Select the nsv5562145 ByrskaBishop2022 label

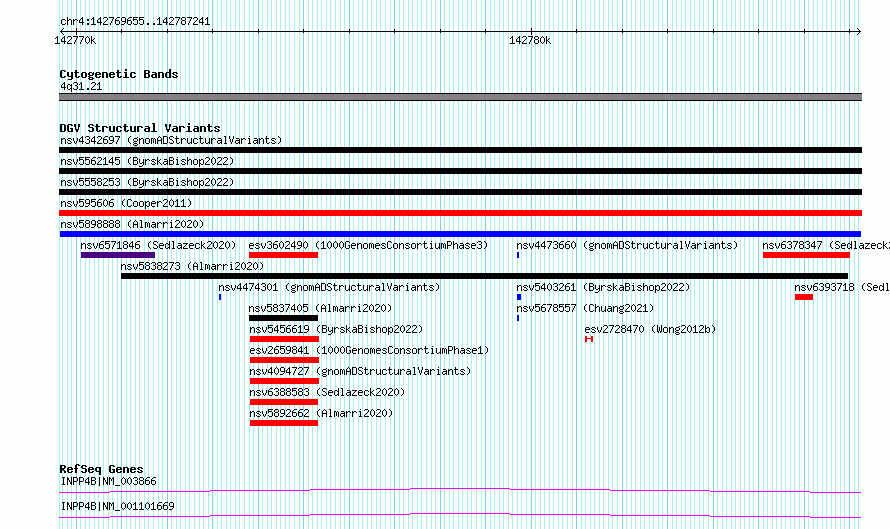coord(147,161)
